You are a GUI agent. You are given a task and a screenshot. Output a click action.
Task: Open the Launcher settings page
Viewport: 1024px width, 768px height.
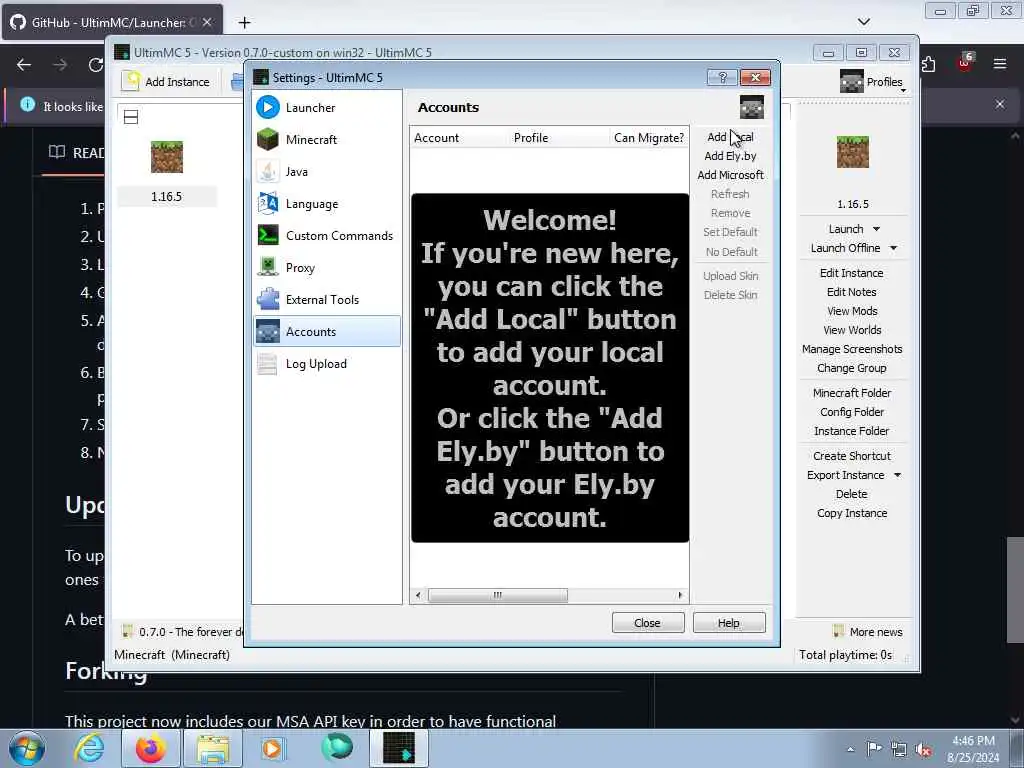point(327,108)
